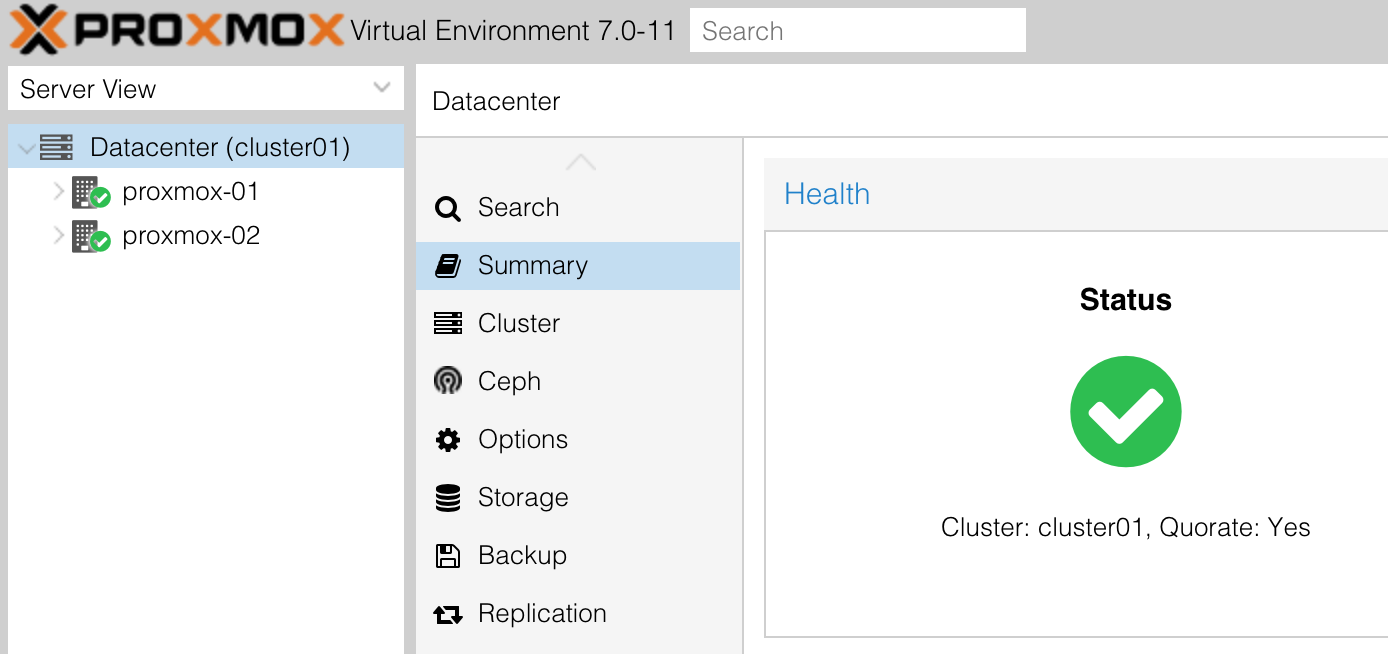Open the Cluster menu item
This screenshot has width=1388, height=654.
(518, 324)
